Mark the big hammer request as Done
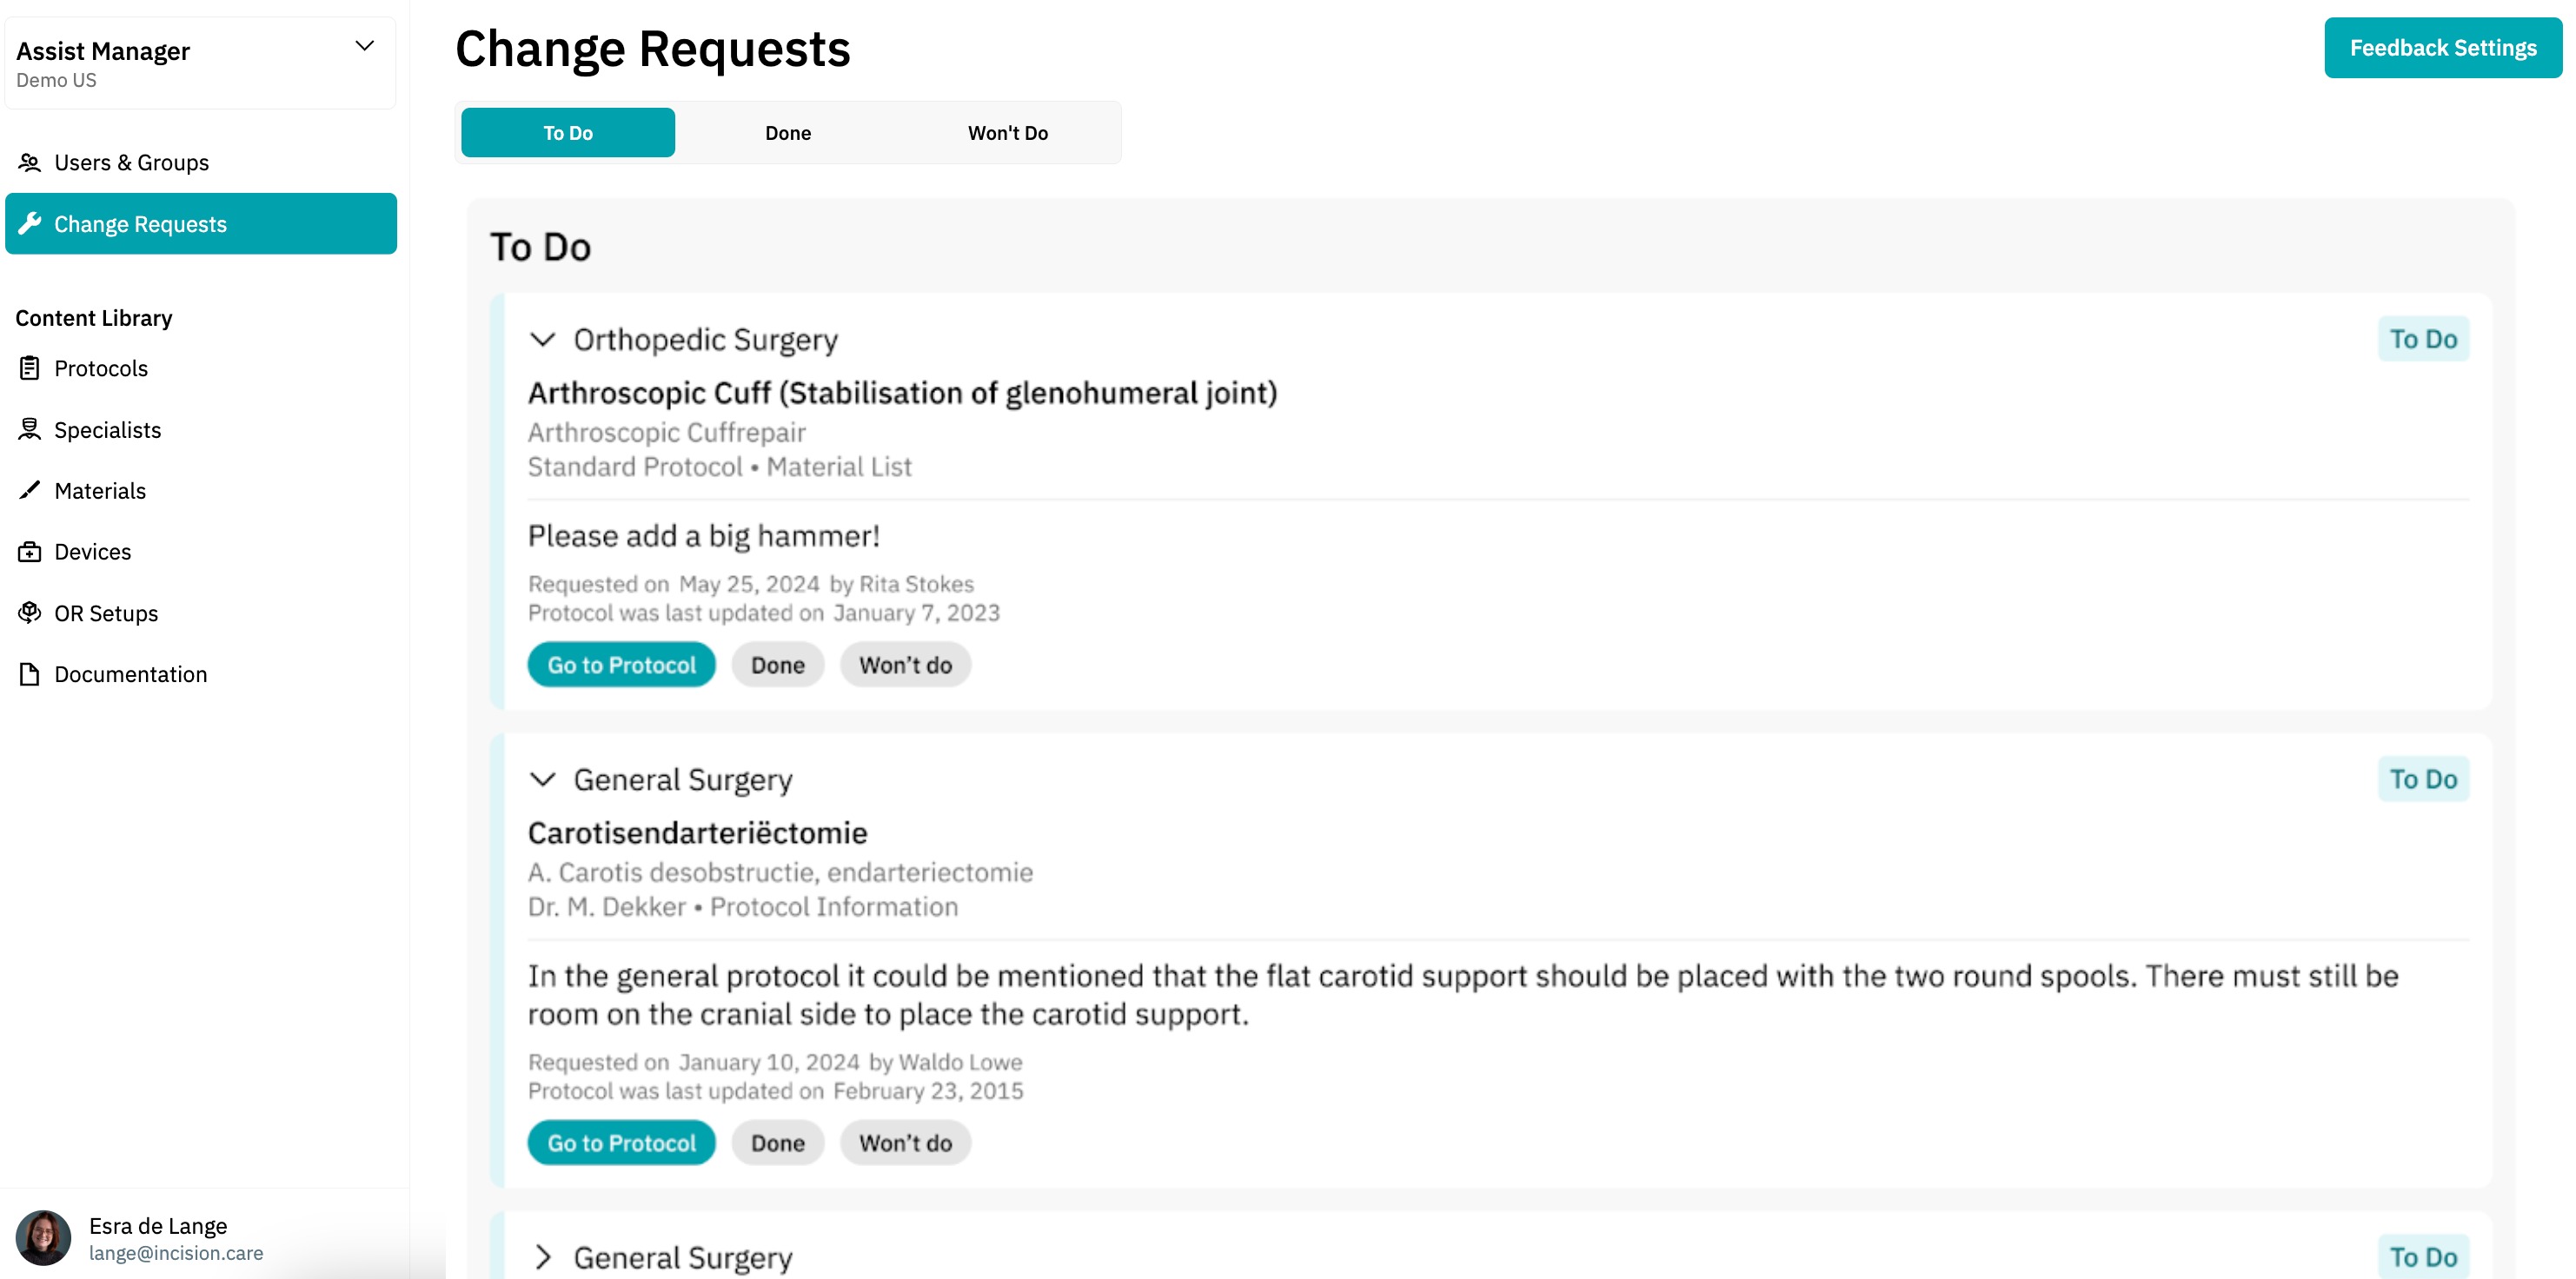This screenshot has width=2576, height=1279. [x=777, y=665]
